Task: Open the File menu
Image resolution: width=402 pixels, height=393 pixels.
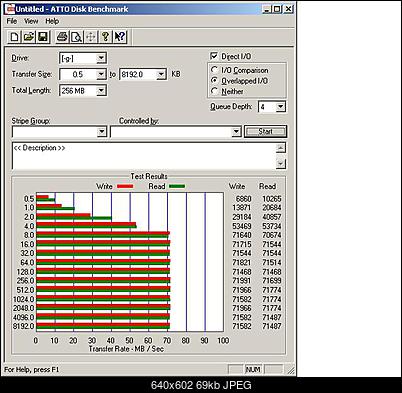Action: click(12, 21)
